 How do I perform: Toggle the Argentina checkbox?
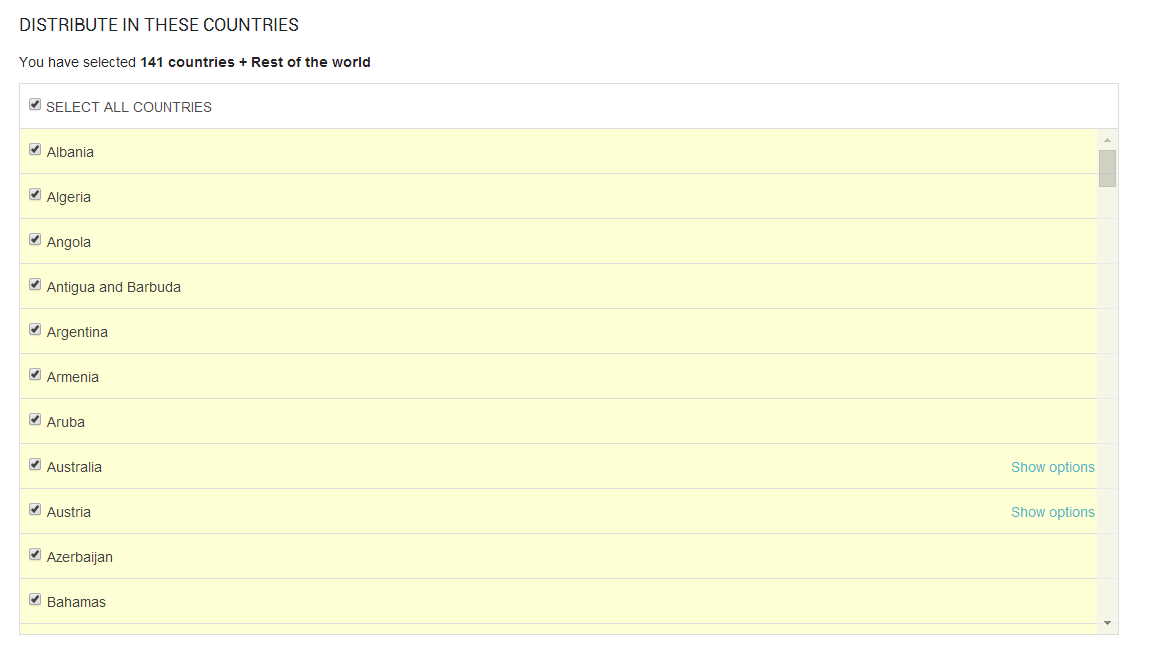[35, 330]
